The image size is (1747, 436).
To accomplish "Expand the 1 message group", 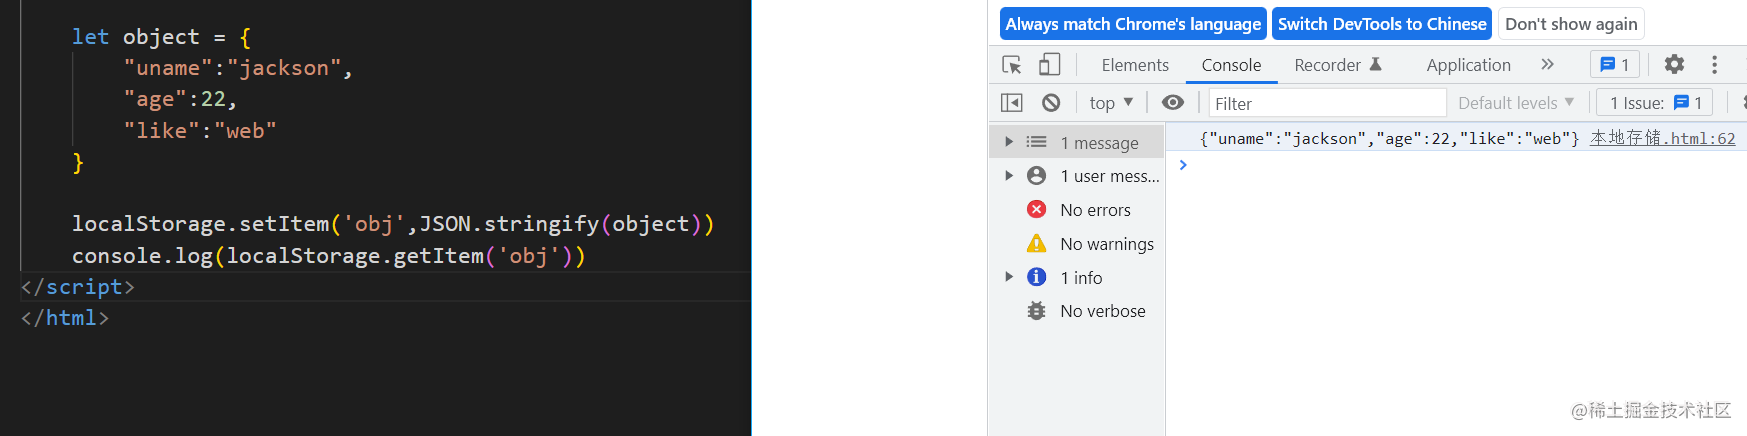I will (1009, 142).
